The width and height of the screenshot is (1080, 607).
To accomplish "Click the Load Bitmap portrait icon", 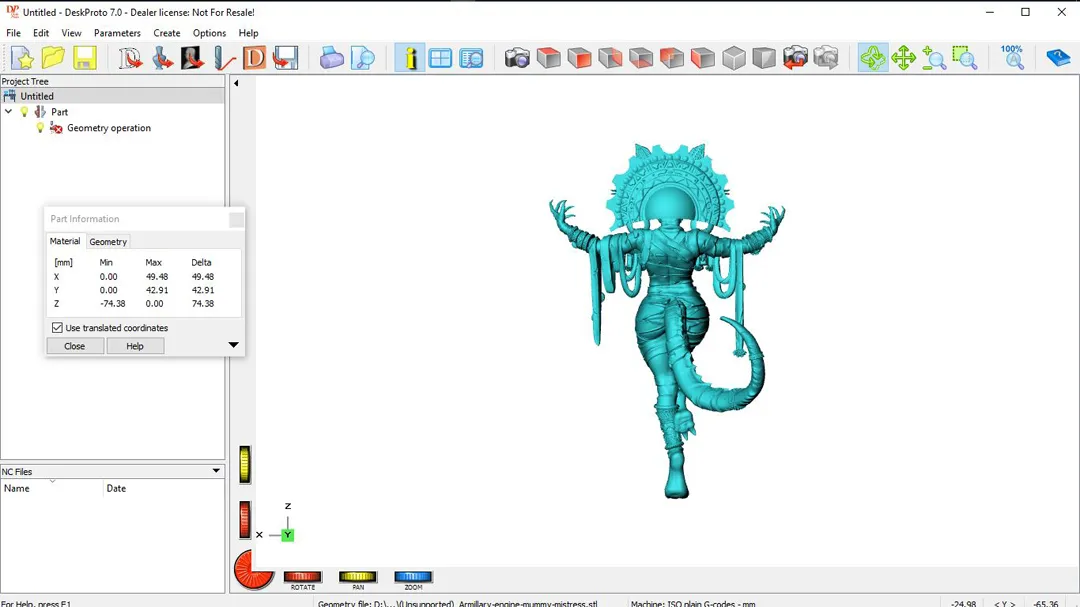I will click(x=193, y=59).
